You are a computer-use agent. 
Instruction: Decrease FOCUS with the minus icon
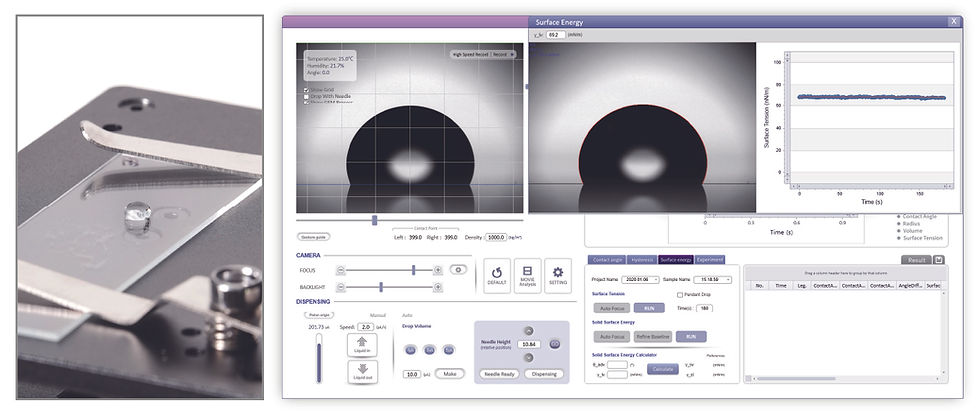(341, 270)
